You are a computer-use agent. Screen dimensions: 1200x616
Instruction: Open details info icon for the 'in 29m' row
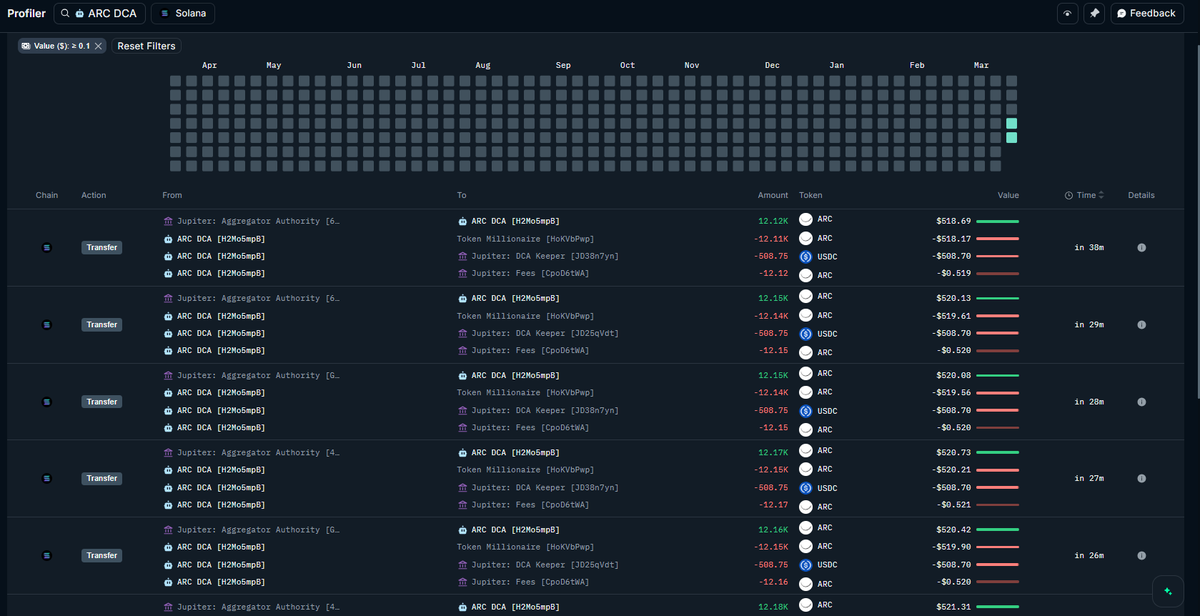click(x=1141, y=324)
